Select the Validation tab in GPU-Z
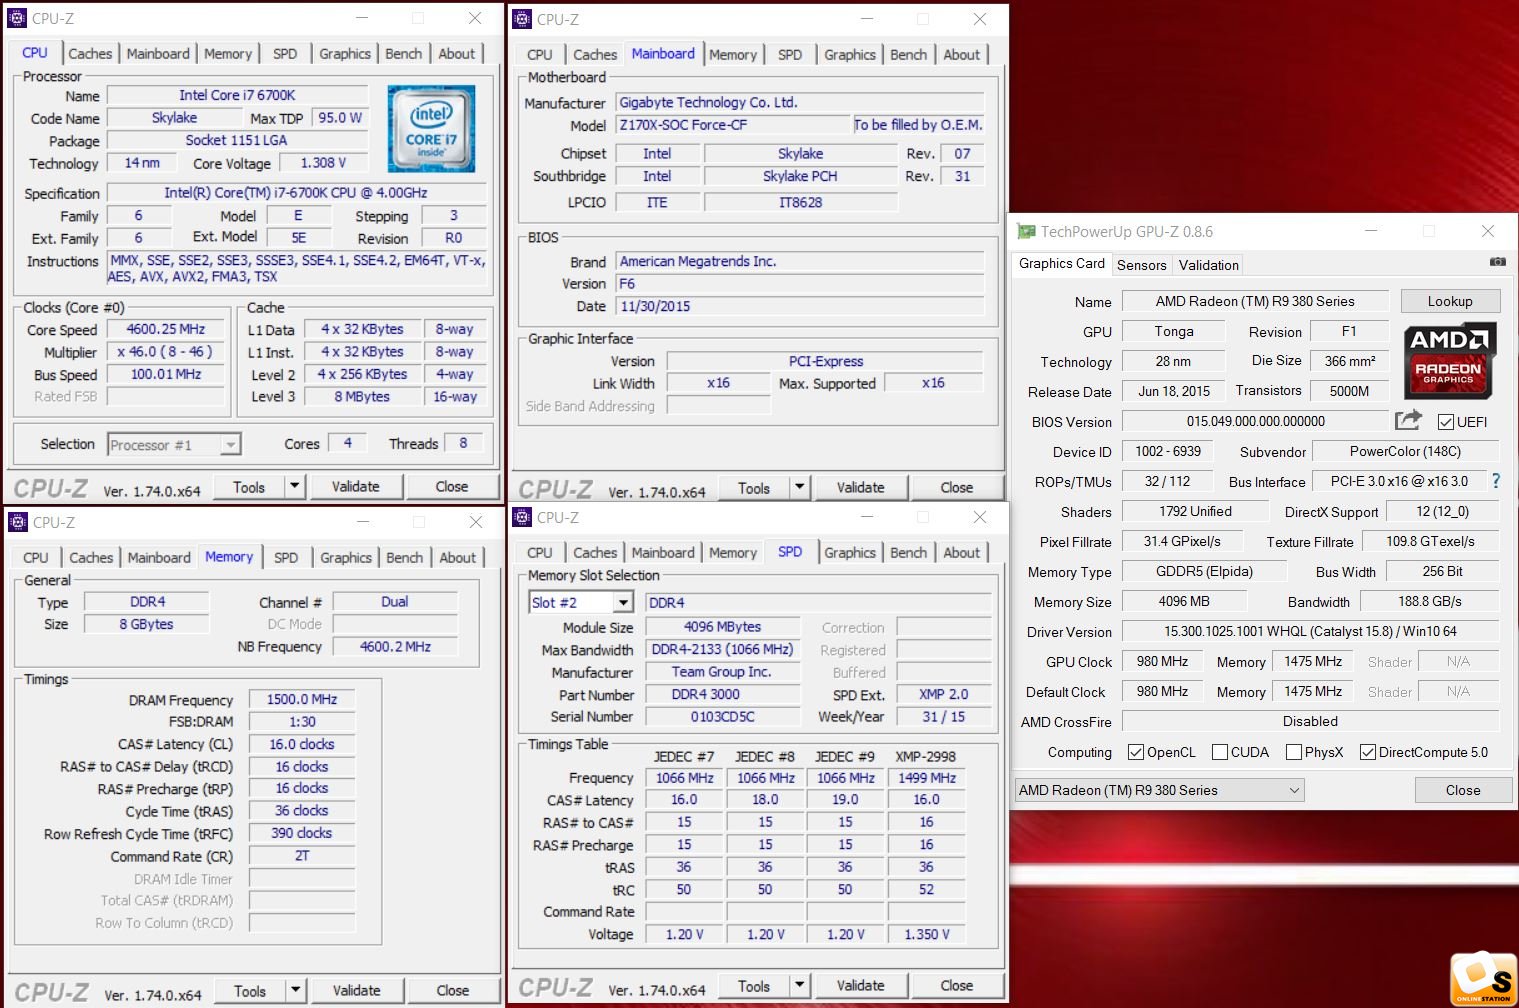 point(1209,265)
